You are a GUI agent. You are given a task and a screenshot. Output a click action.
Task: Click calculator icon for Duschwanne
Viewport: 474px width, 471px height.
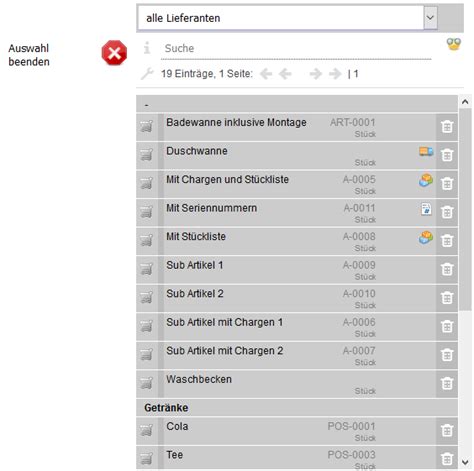point(447,155)
